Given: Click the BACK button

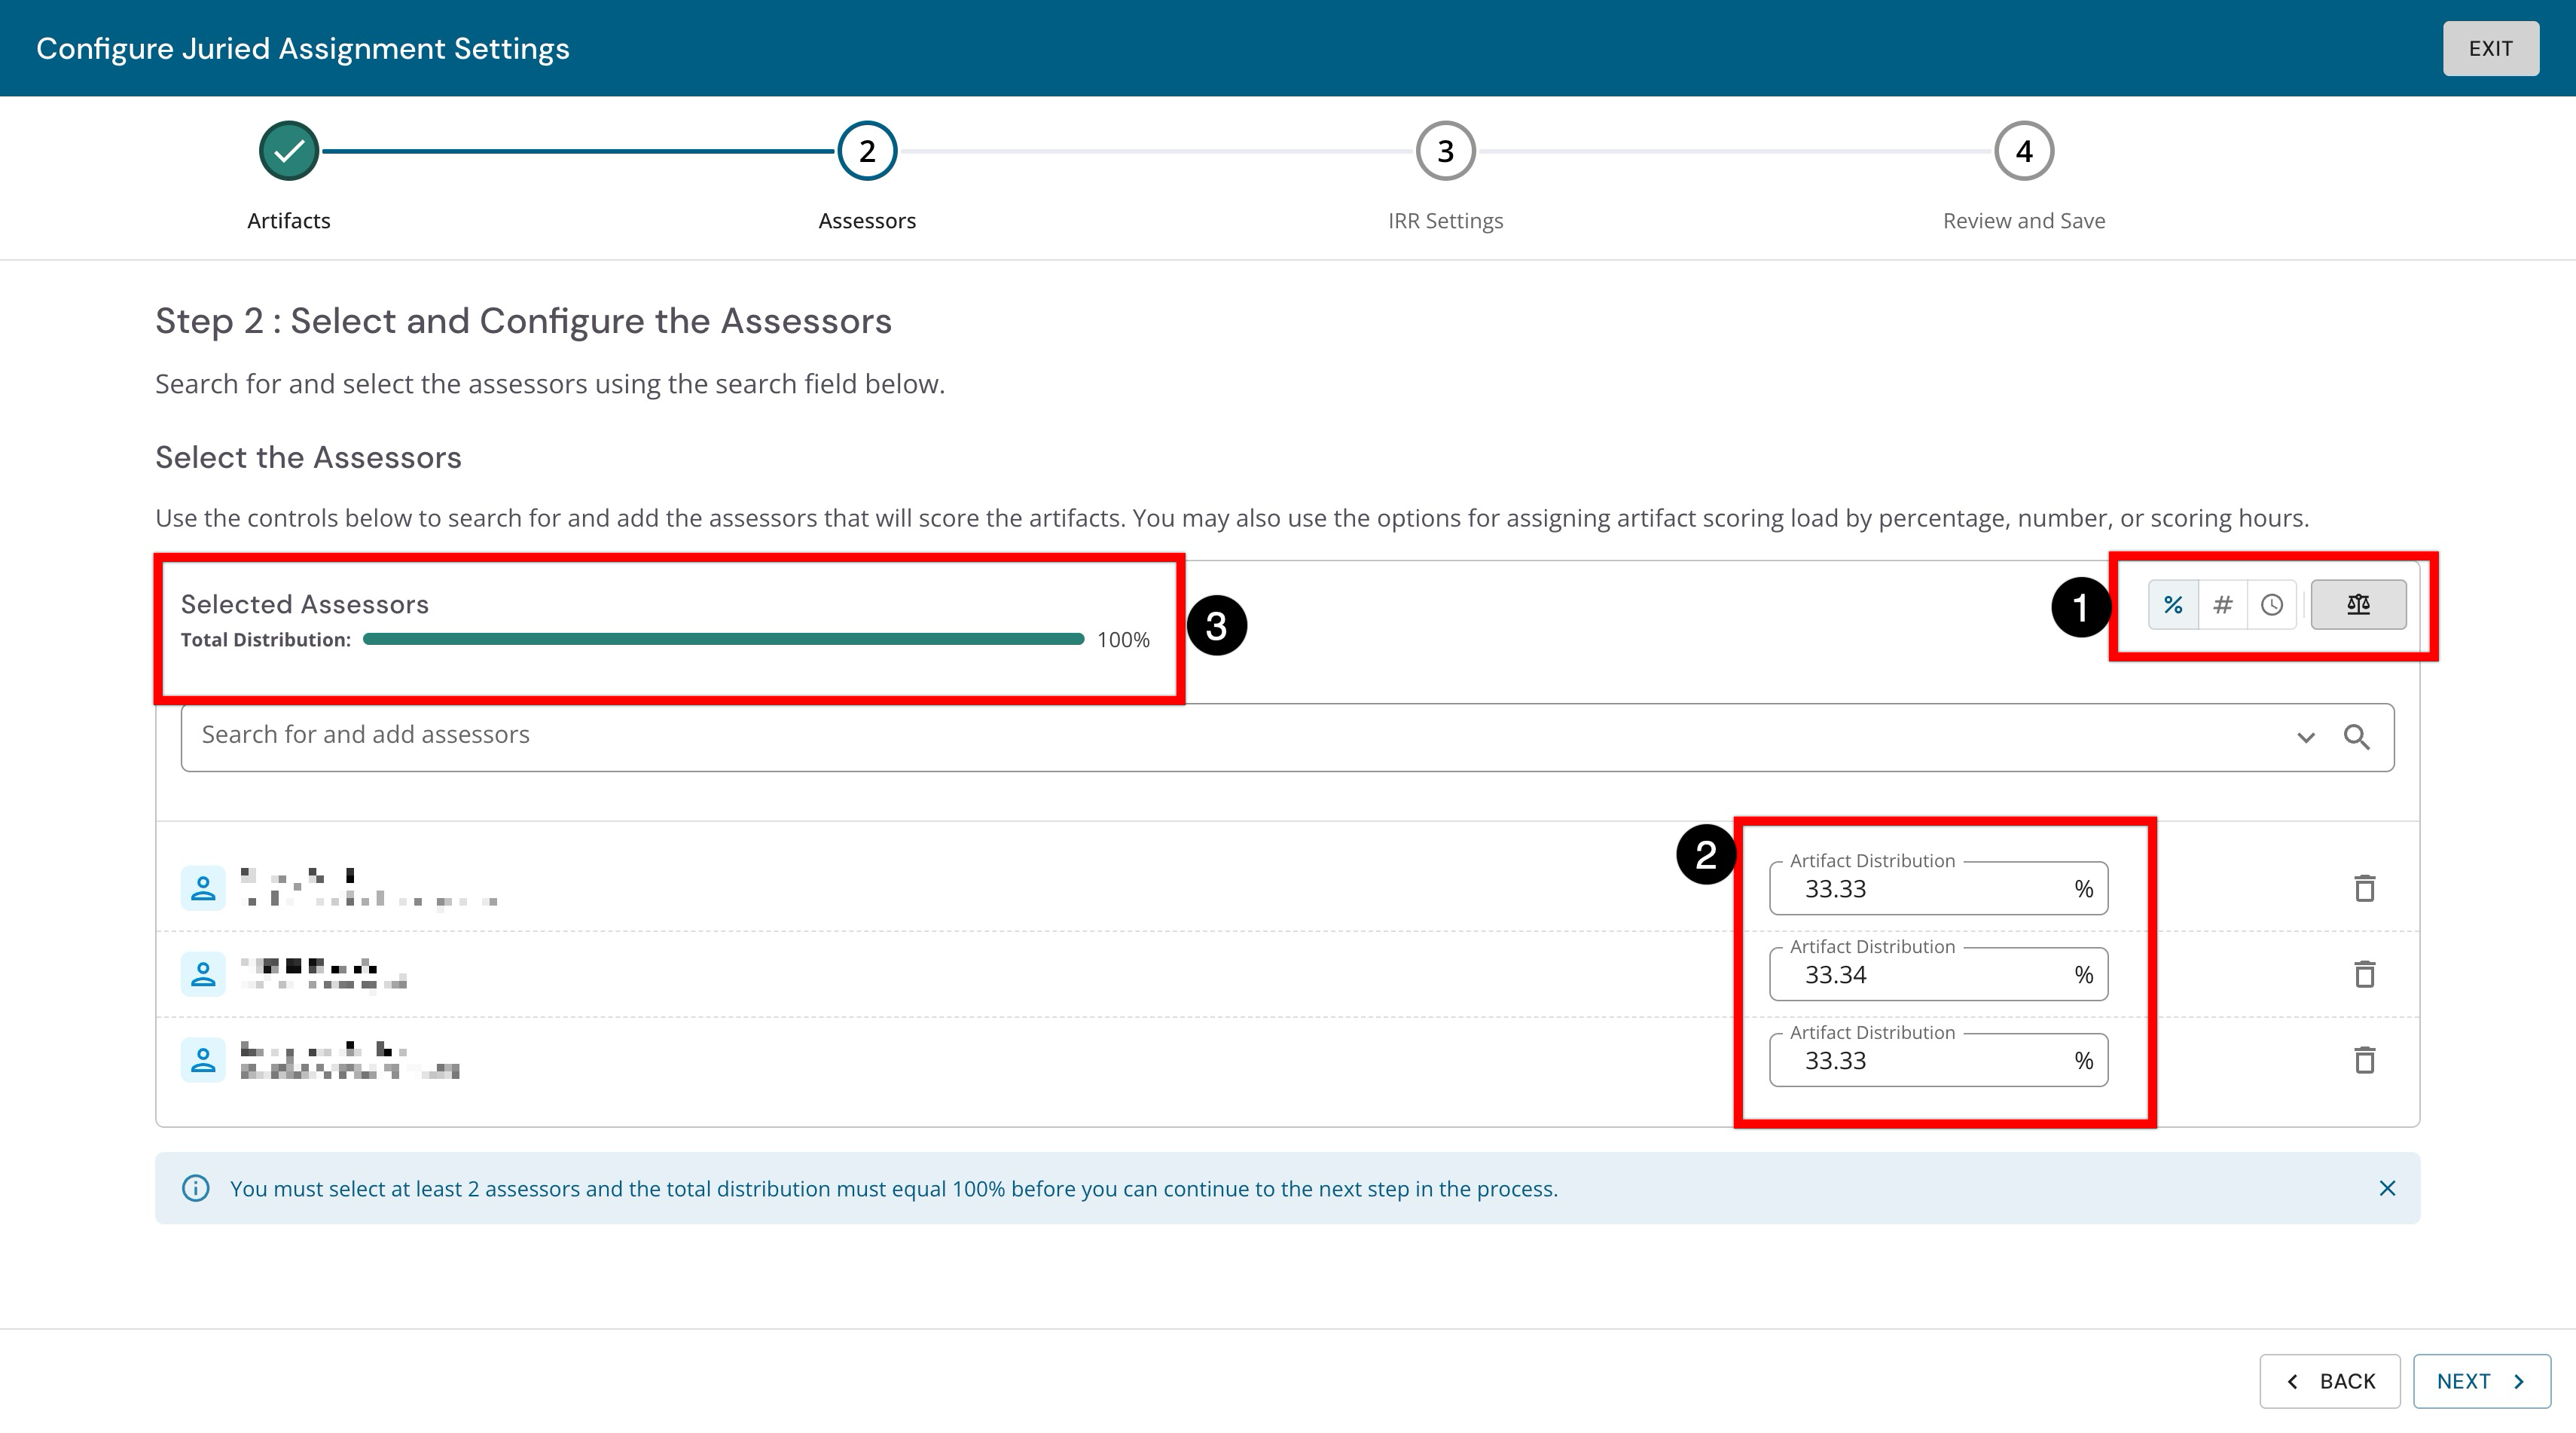Looking at the screenshot, I should click(x=2329, y=1381).
